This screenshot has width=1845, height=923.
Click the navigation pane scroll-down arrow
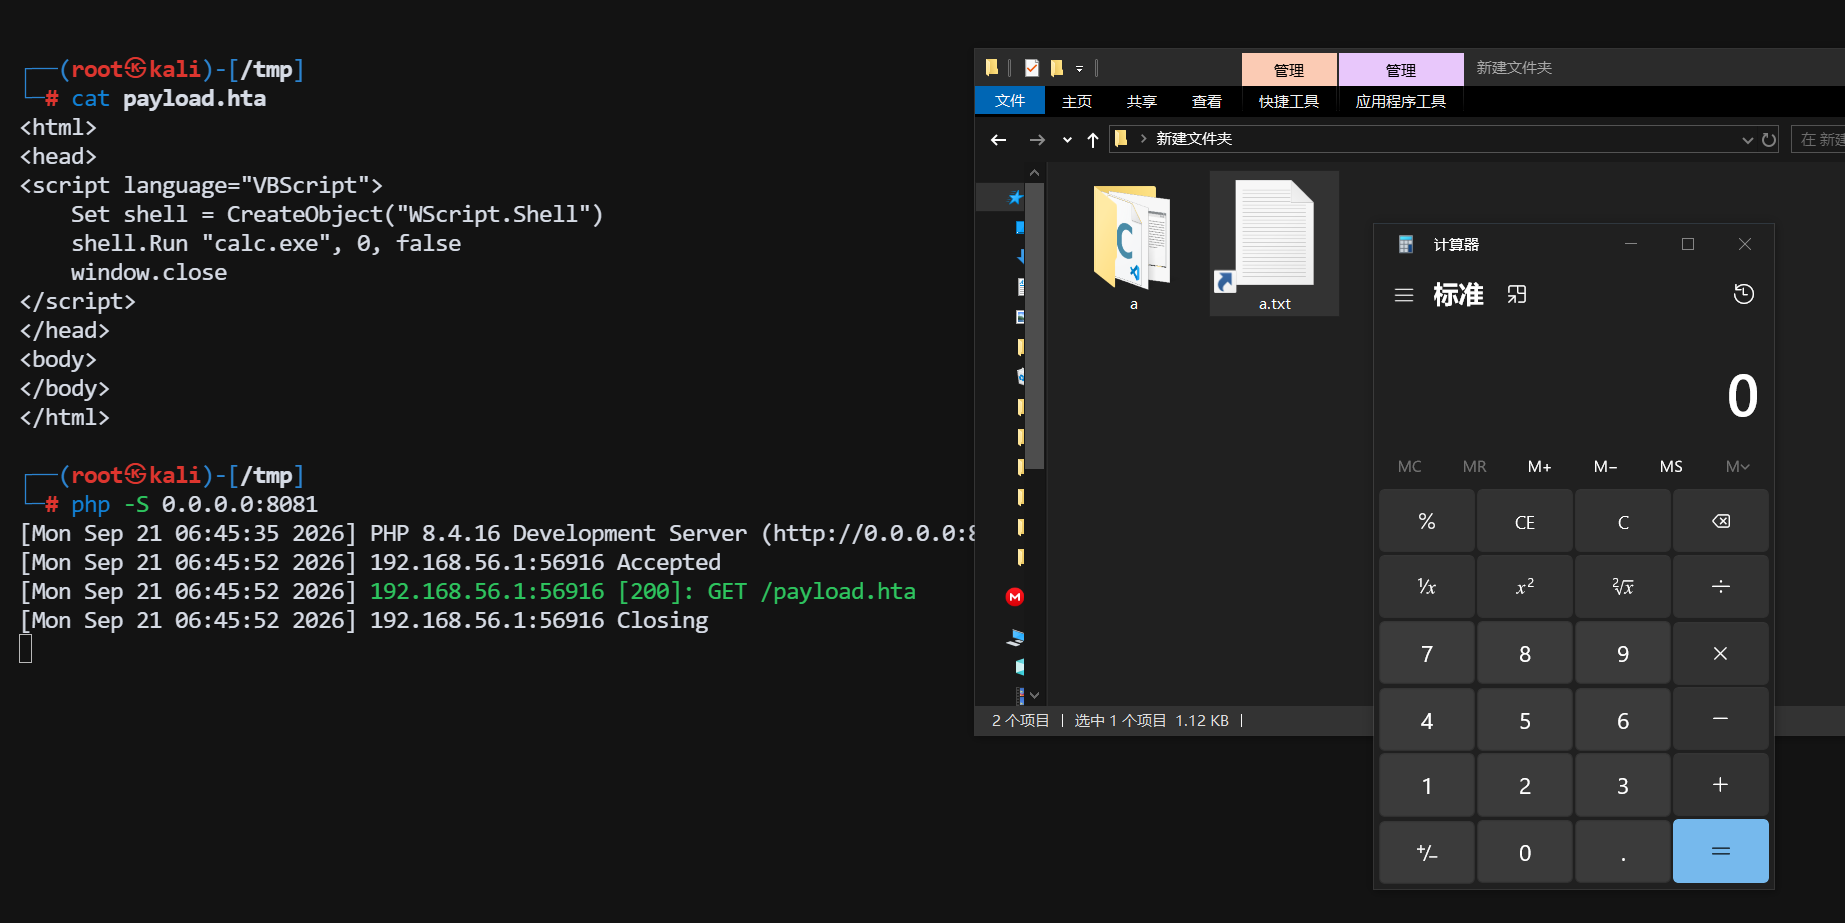pyautogui.click(x=1035, y=695)
